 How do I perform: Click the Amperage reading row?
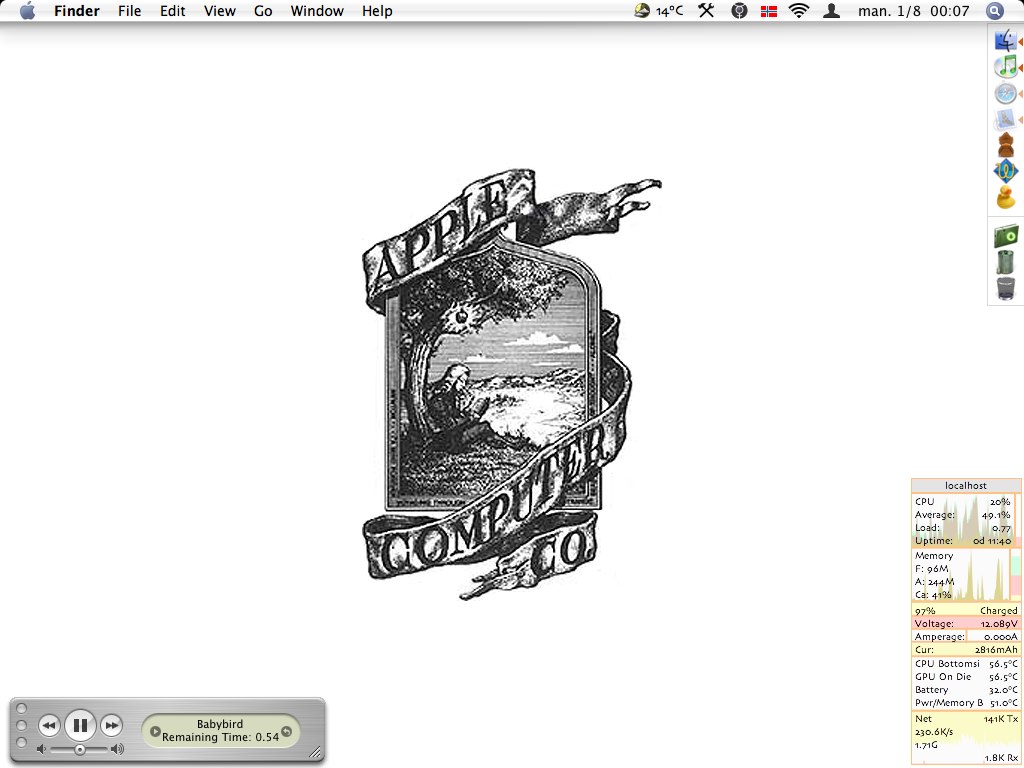point(966,637)
